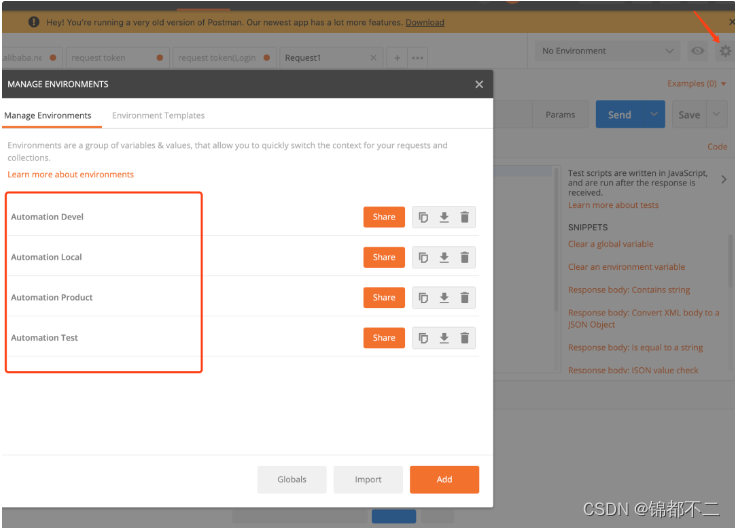Open the Automation Product environment

tap(52, 297)
